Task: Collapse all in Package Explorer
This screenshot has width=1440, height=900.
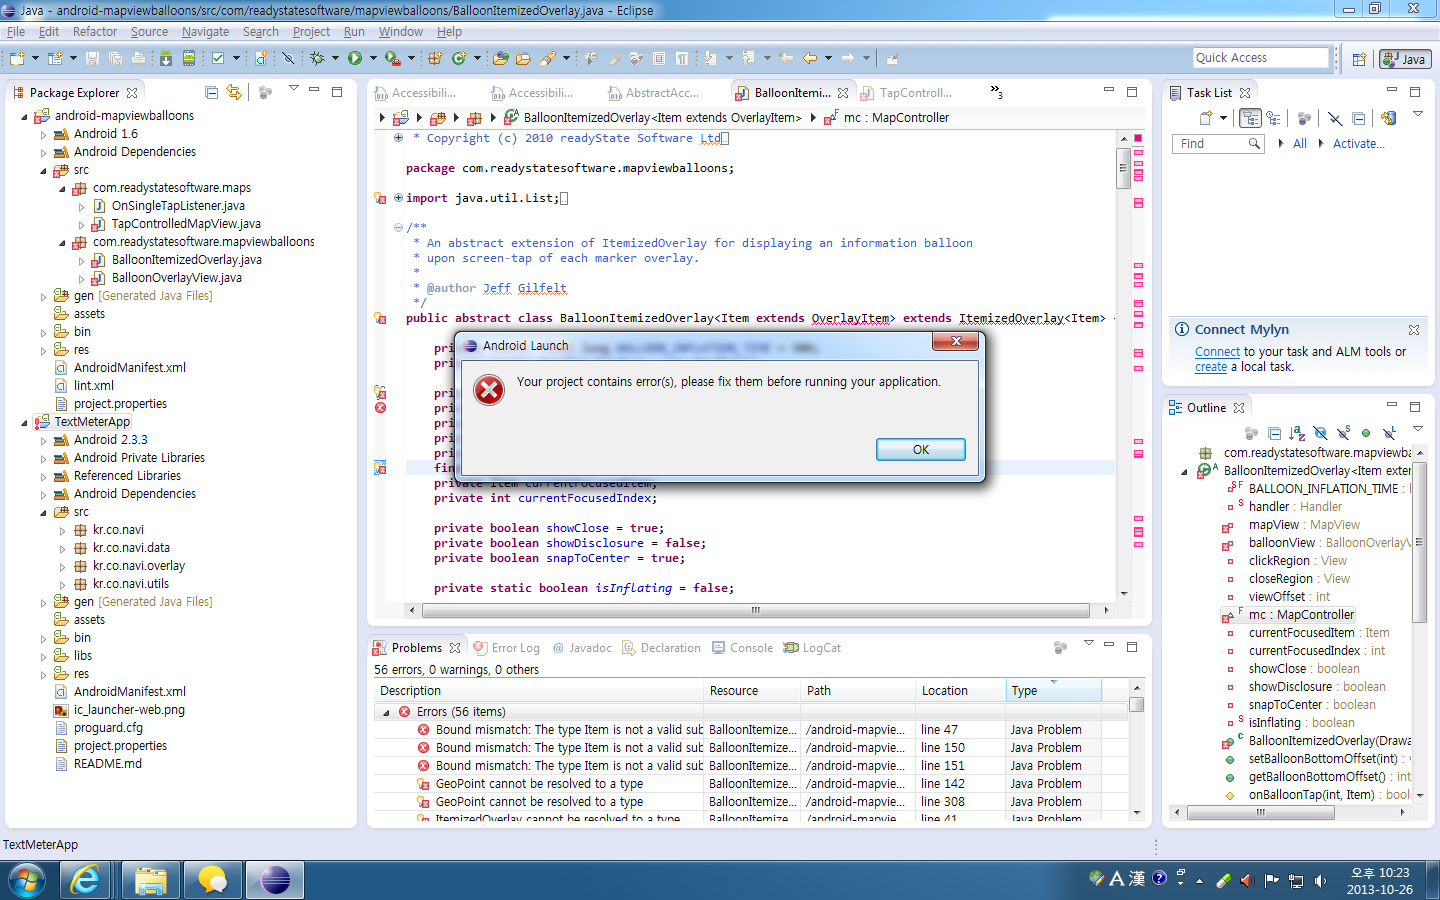Action: [x=211, y=92]
